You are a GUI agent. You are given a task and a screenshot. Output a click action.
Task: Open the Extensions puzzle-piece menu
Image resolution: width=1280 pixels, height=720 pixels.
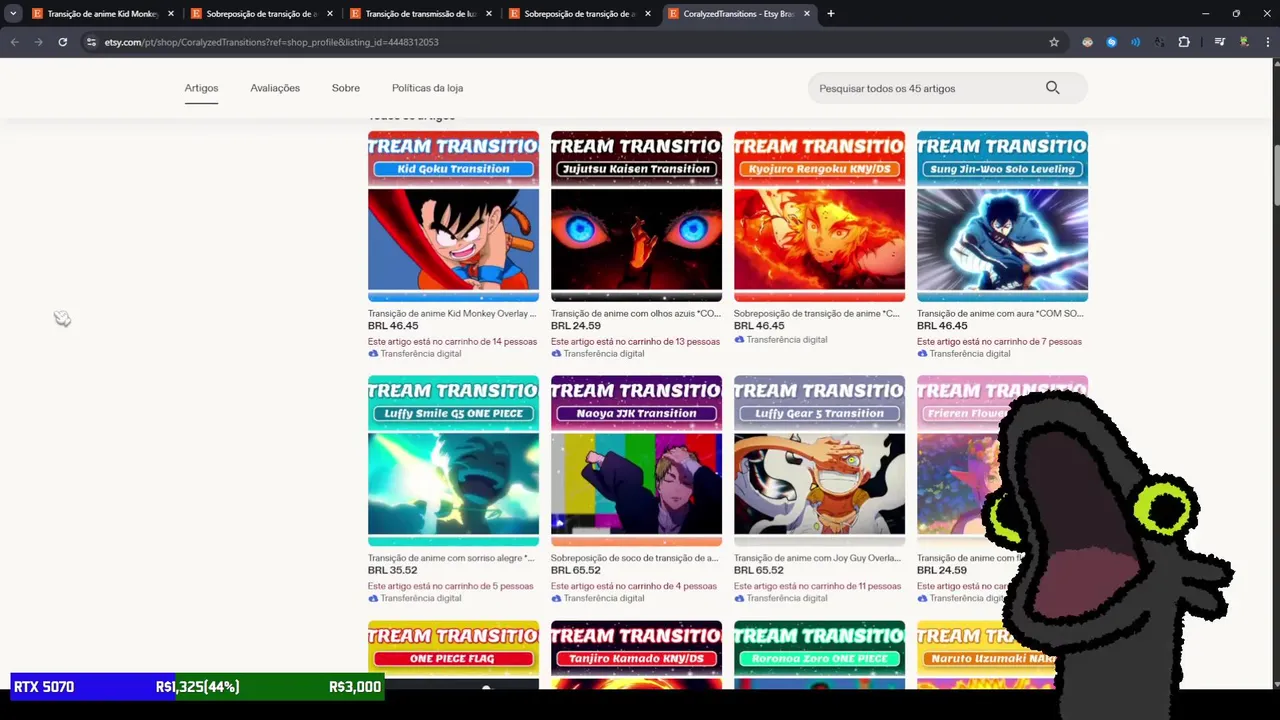pos(1184,42)
